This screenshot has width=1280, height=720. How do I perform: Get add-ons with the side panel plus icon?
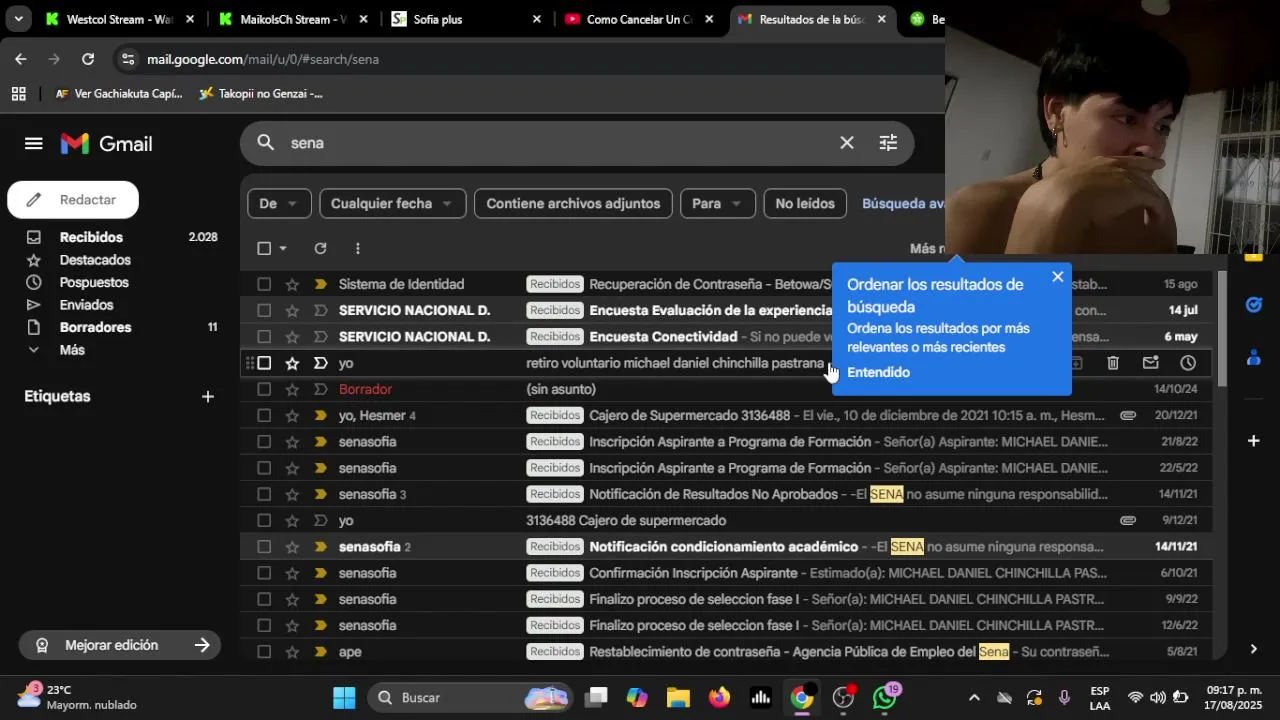tap(1253, 440)
